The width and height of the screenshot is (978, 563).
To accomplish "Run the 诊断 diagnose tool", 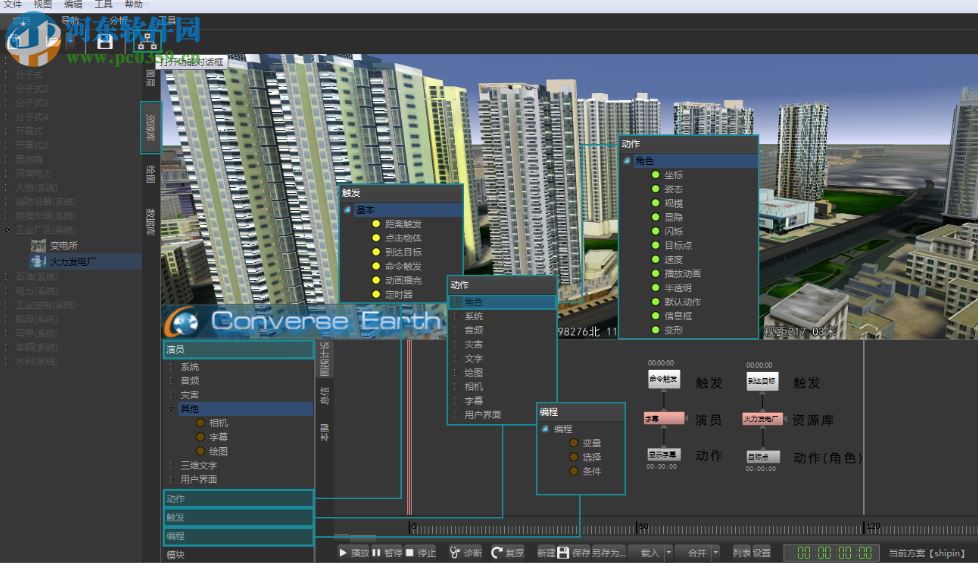I will click(465, 552).
